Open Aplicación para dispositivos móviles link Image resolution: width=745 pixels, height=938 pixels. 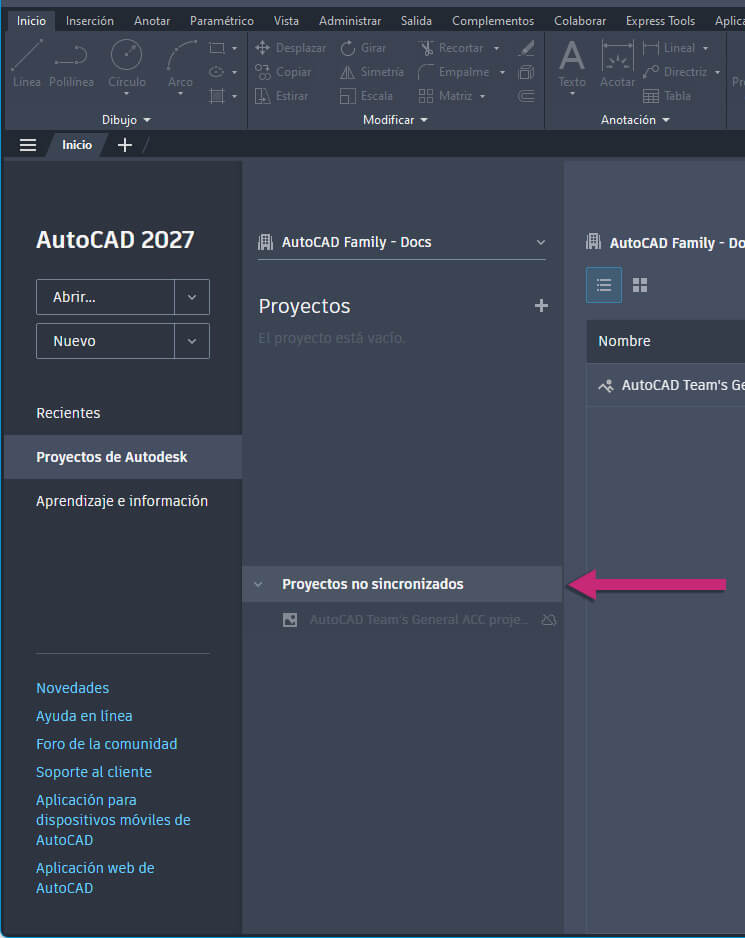click(113, 820)
